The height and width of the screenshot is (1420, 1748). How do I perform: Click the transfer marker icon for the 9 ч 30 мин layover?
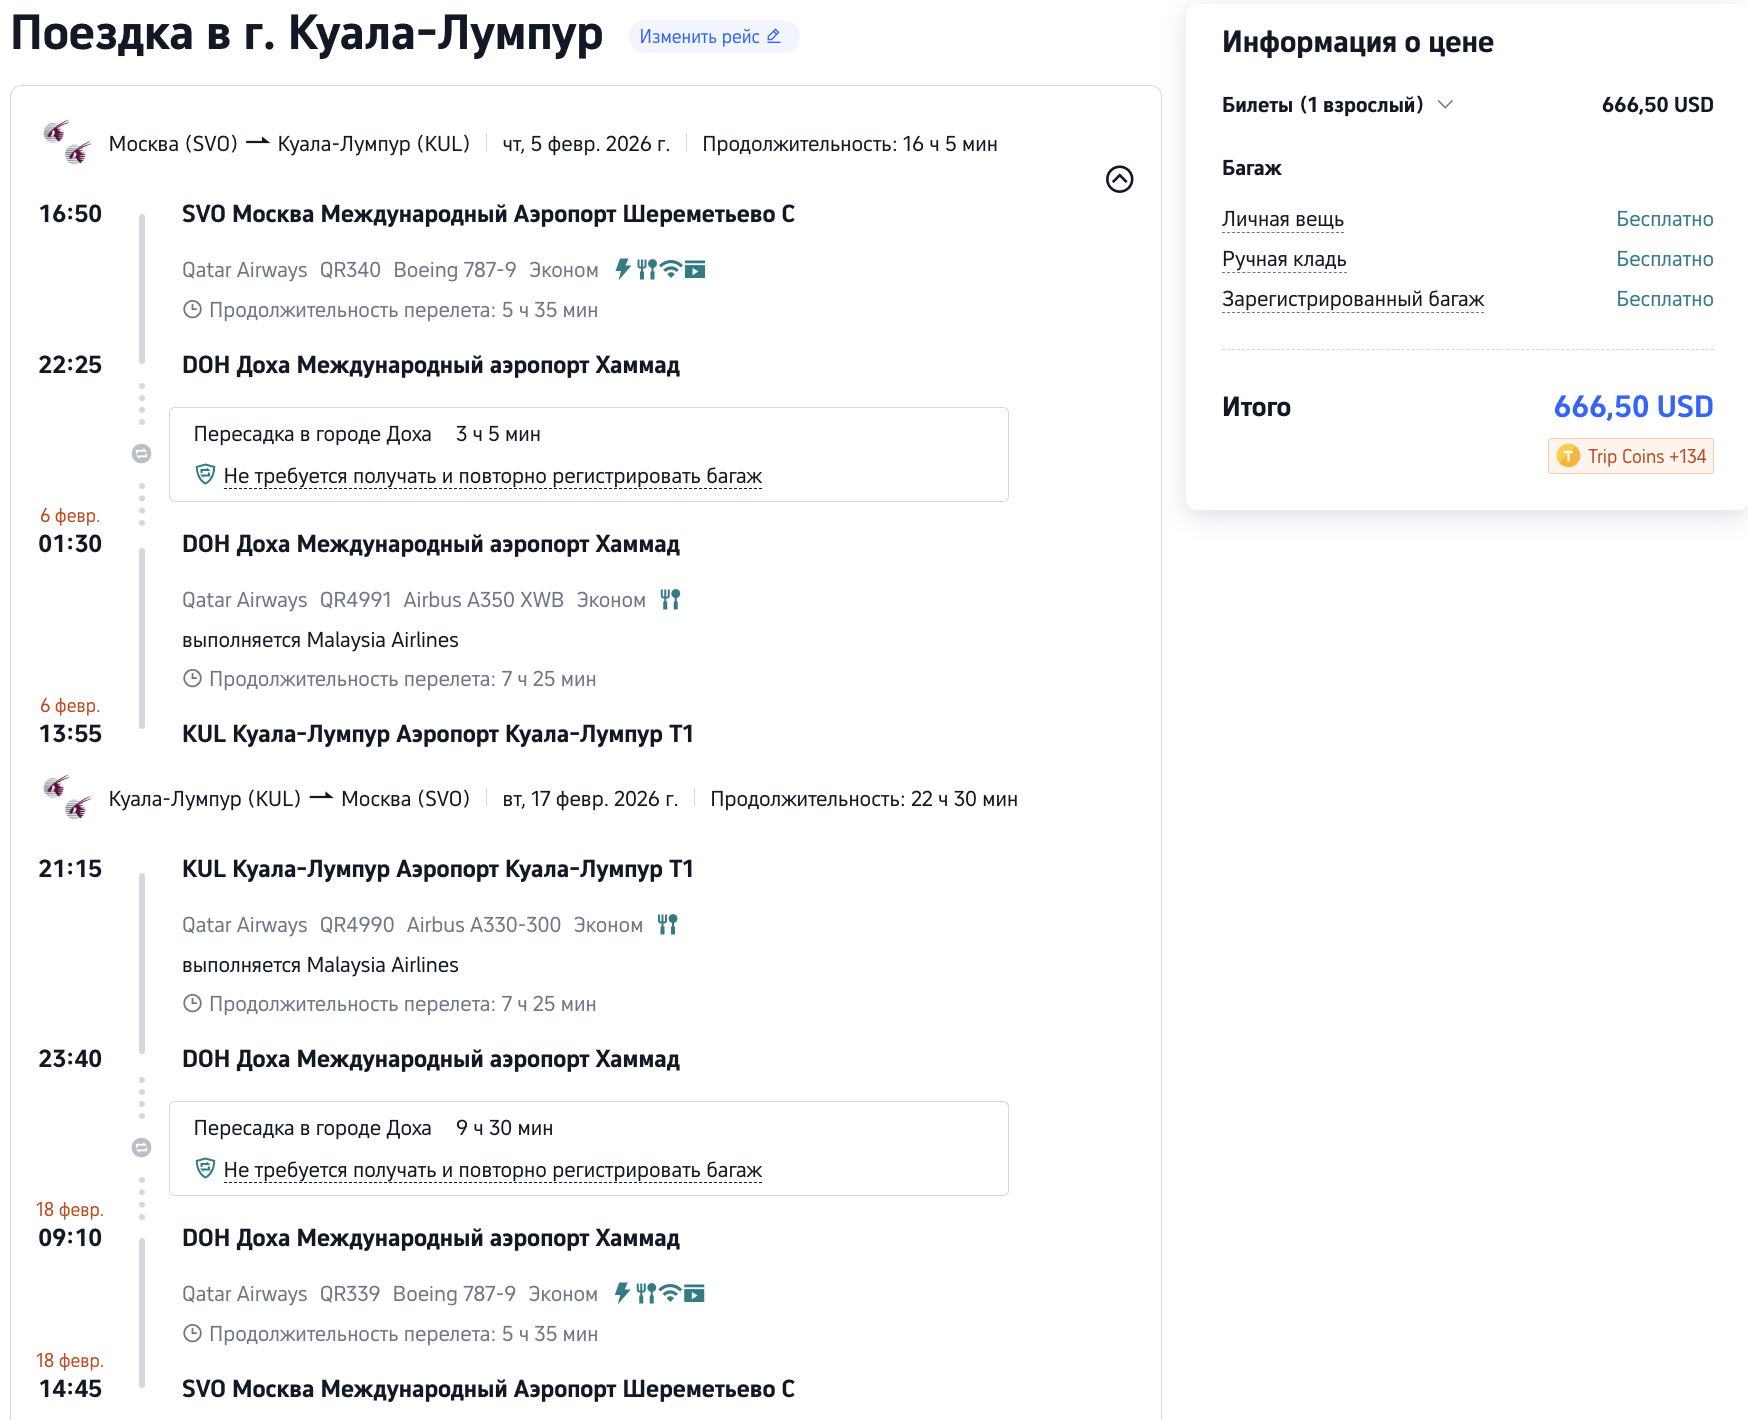click(142, 1148)
